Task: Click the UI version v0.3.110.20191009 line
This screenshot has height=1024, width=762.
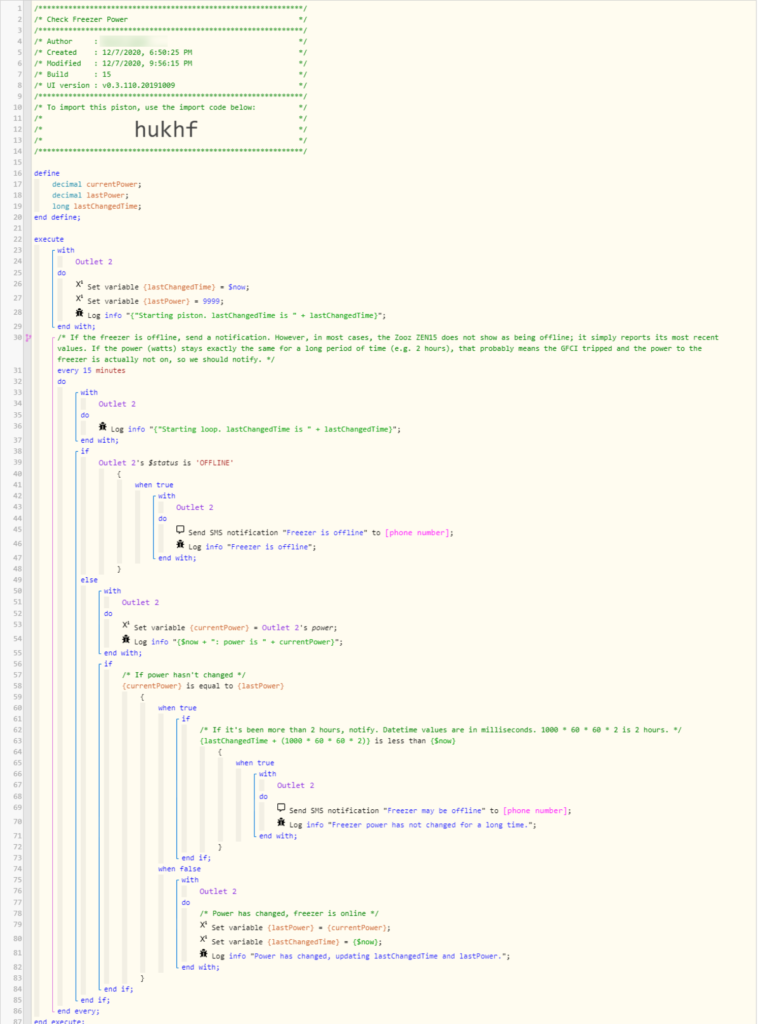Action: (x=104, y=86)
